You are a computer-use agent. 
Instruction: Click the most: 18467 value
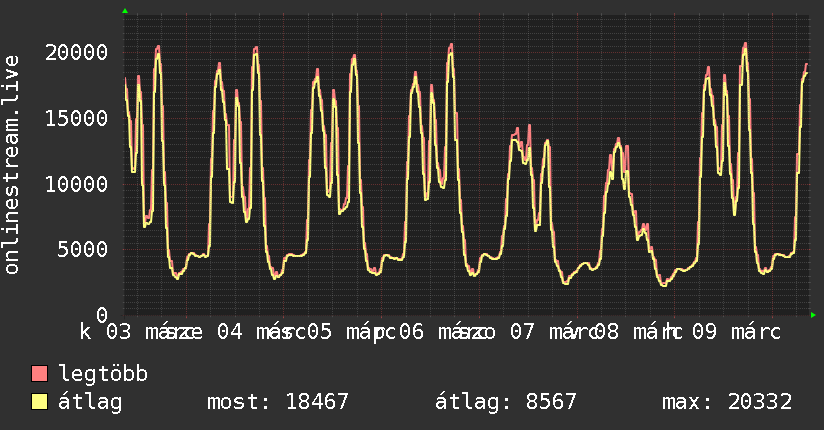point(277,402)
